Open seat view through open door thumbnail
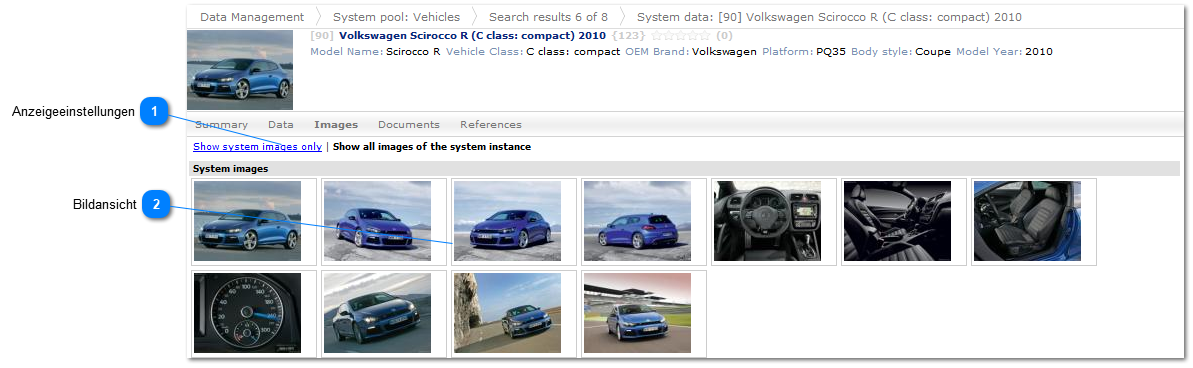The image size is (1193, 368). (x=1027, y=221)
